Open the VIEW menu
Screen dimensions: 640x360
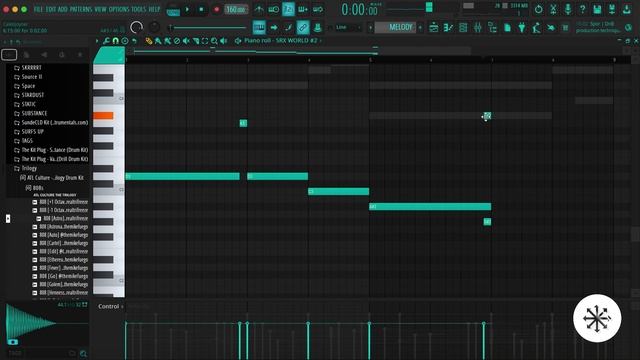tap(100, 9)
